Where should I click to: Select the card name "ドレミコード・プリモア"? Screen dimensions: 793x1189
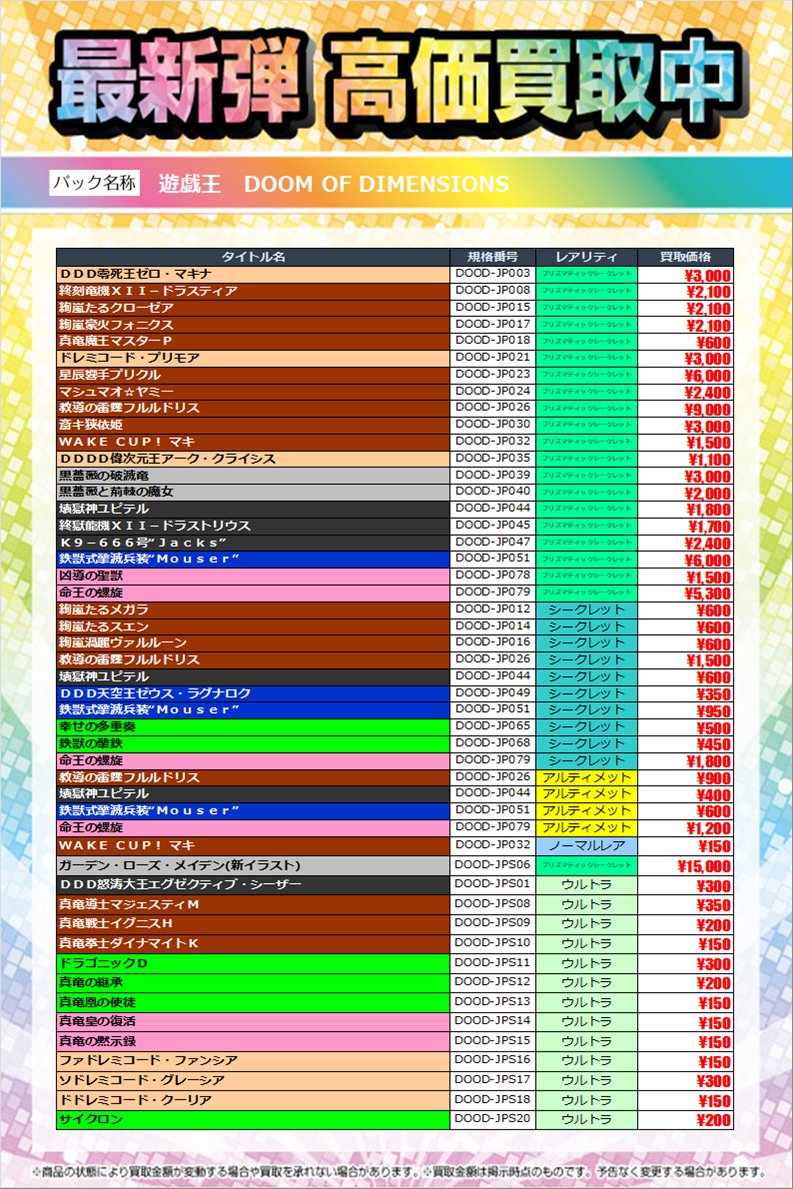[x=130, y=358]
